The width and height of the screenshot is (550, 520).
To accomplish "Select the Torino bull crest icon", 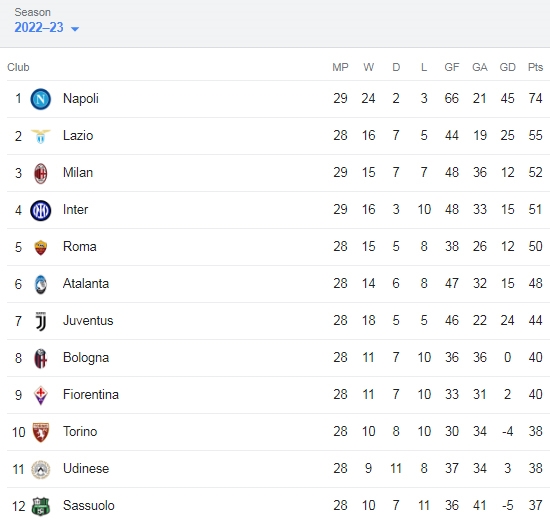I will [x=41, y=432].
